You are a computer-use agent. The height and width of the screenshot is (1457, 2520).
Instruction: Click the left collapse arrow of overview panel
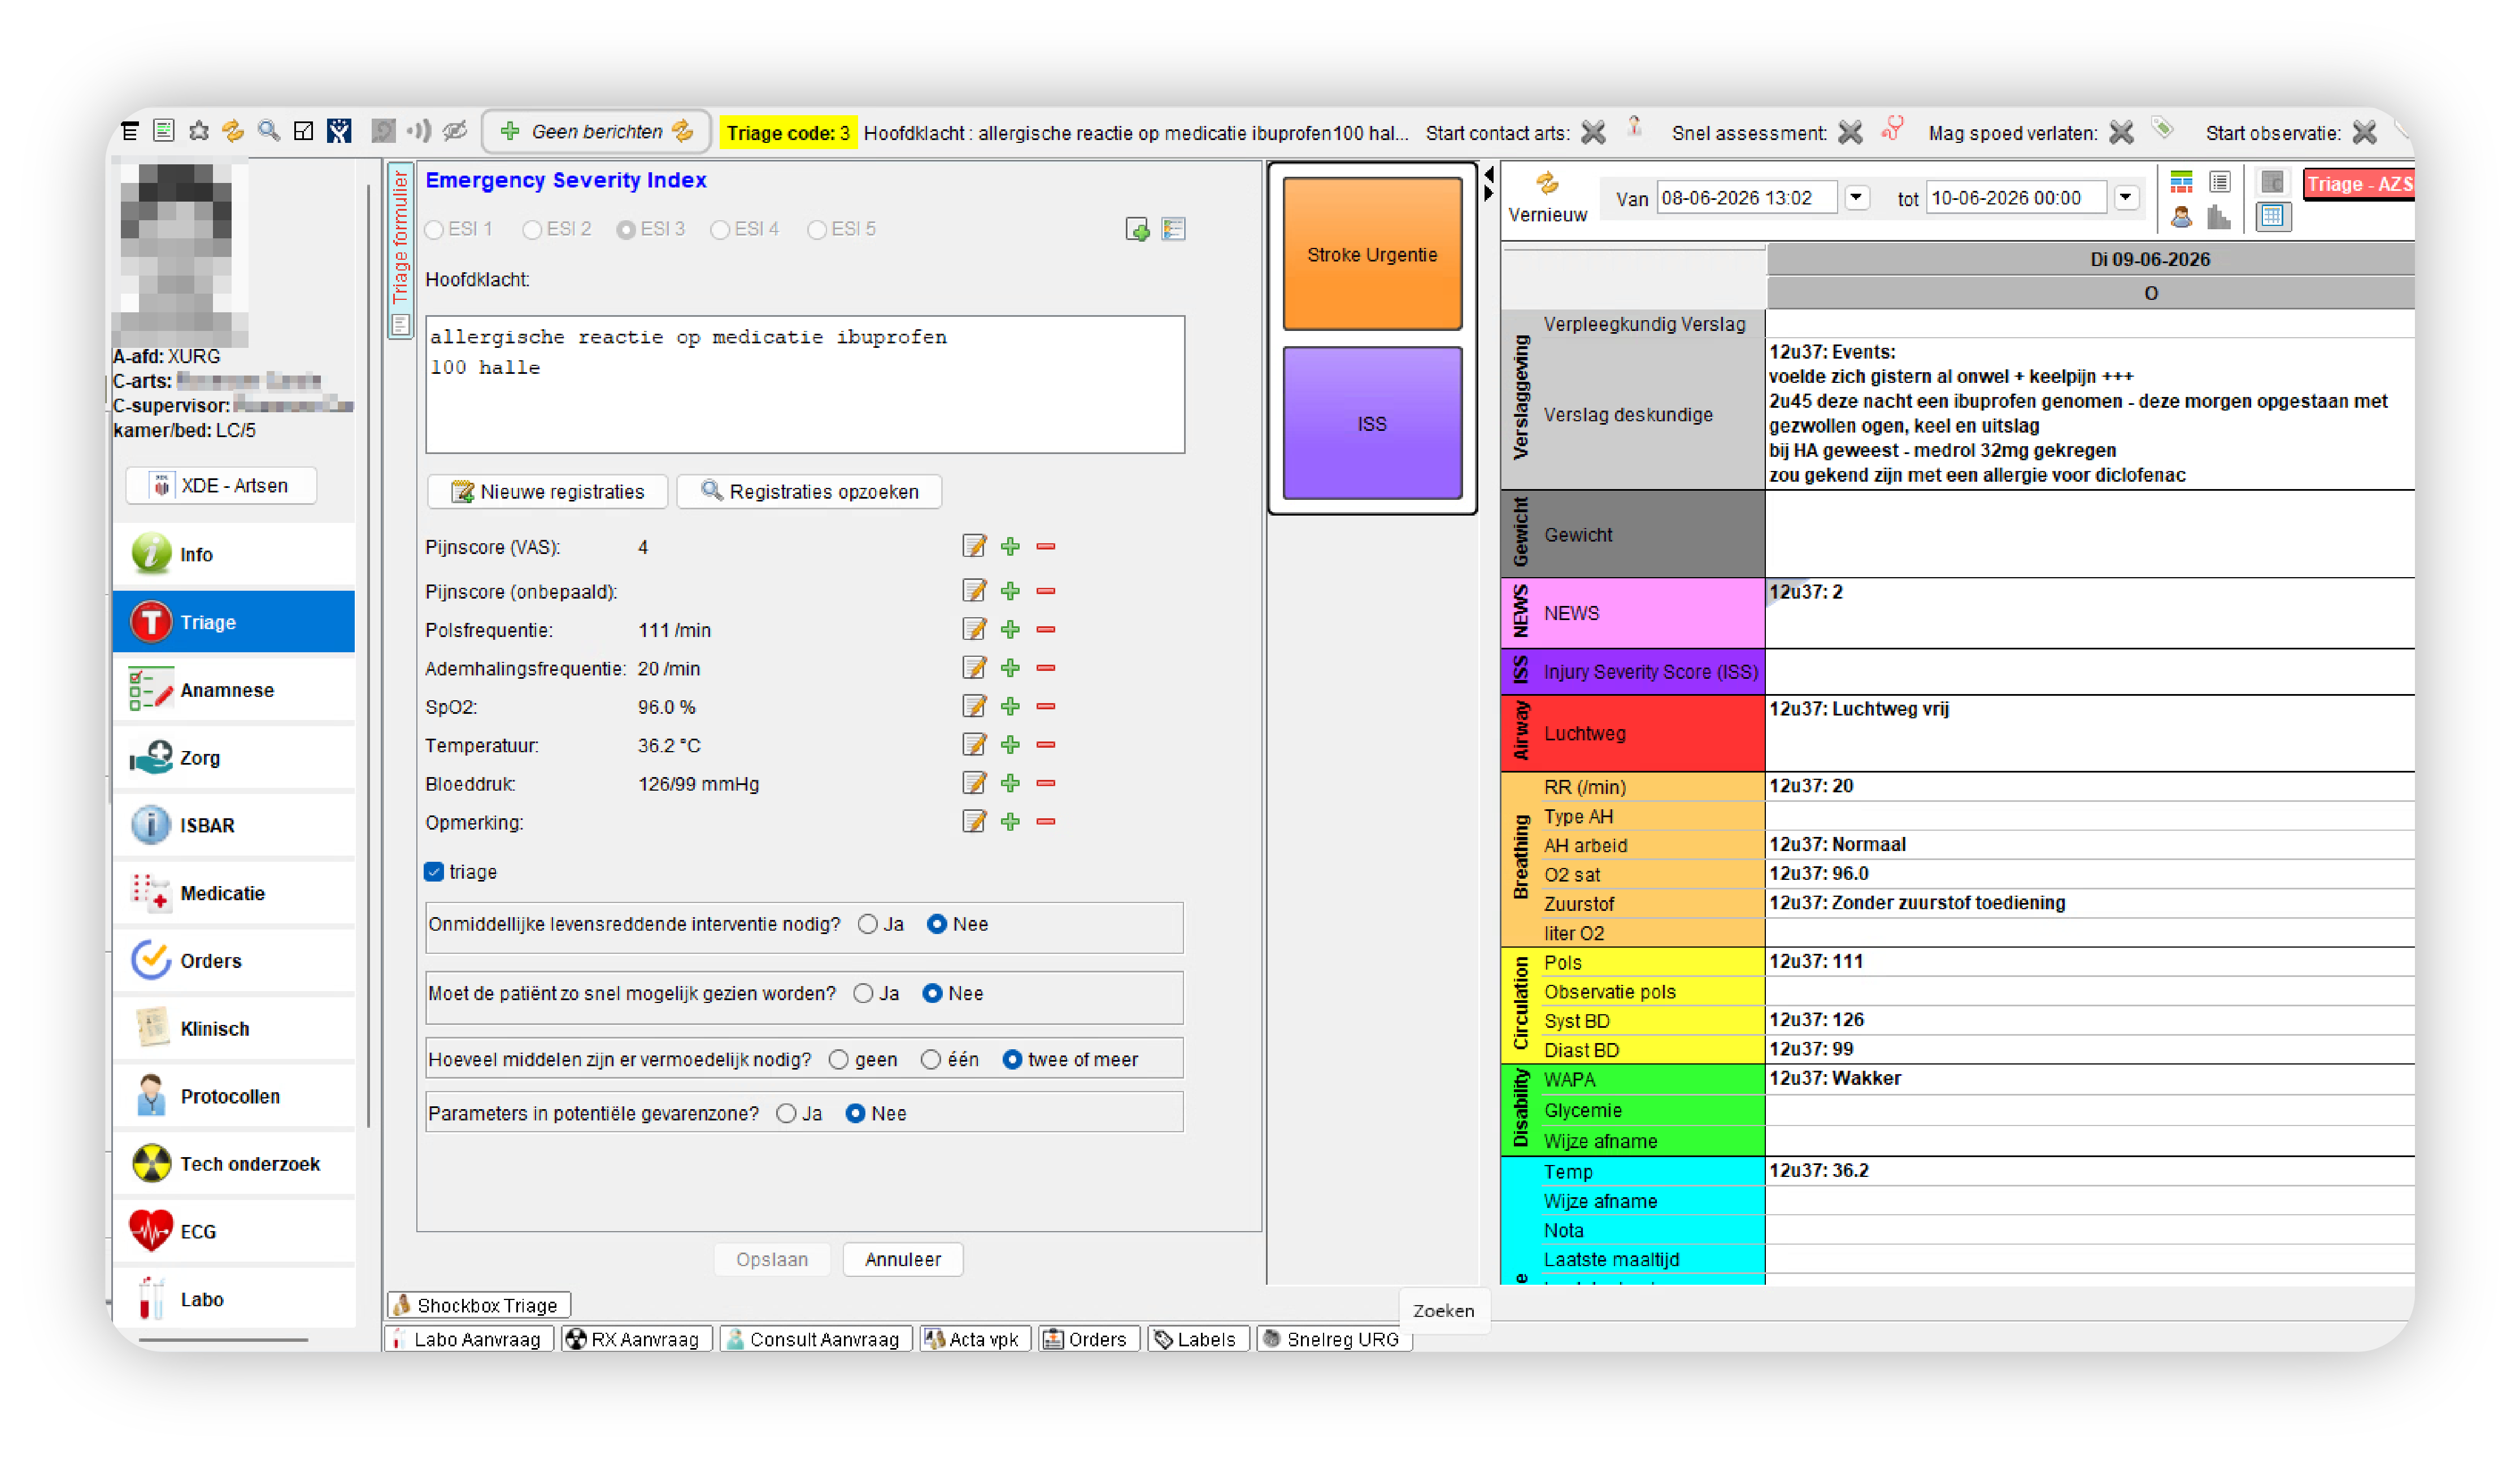tap(1488, 176)
